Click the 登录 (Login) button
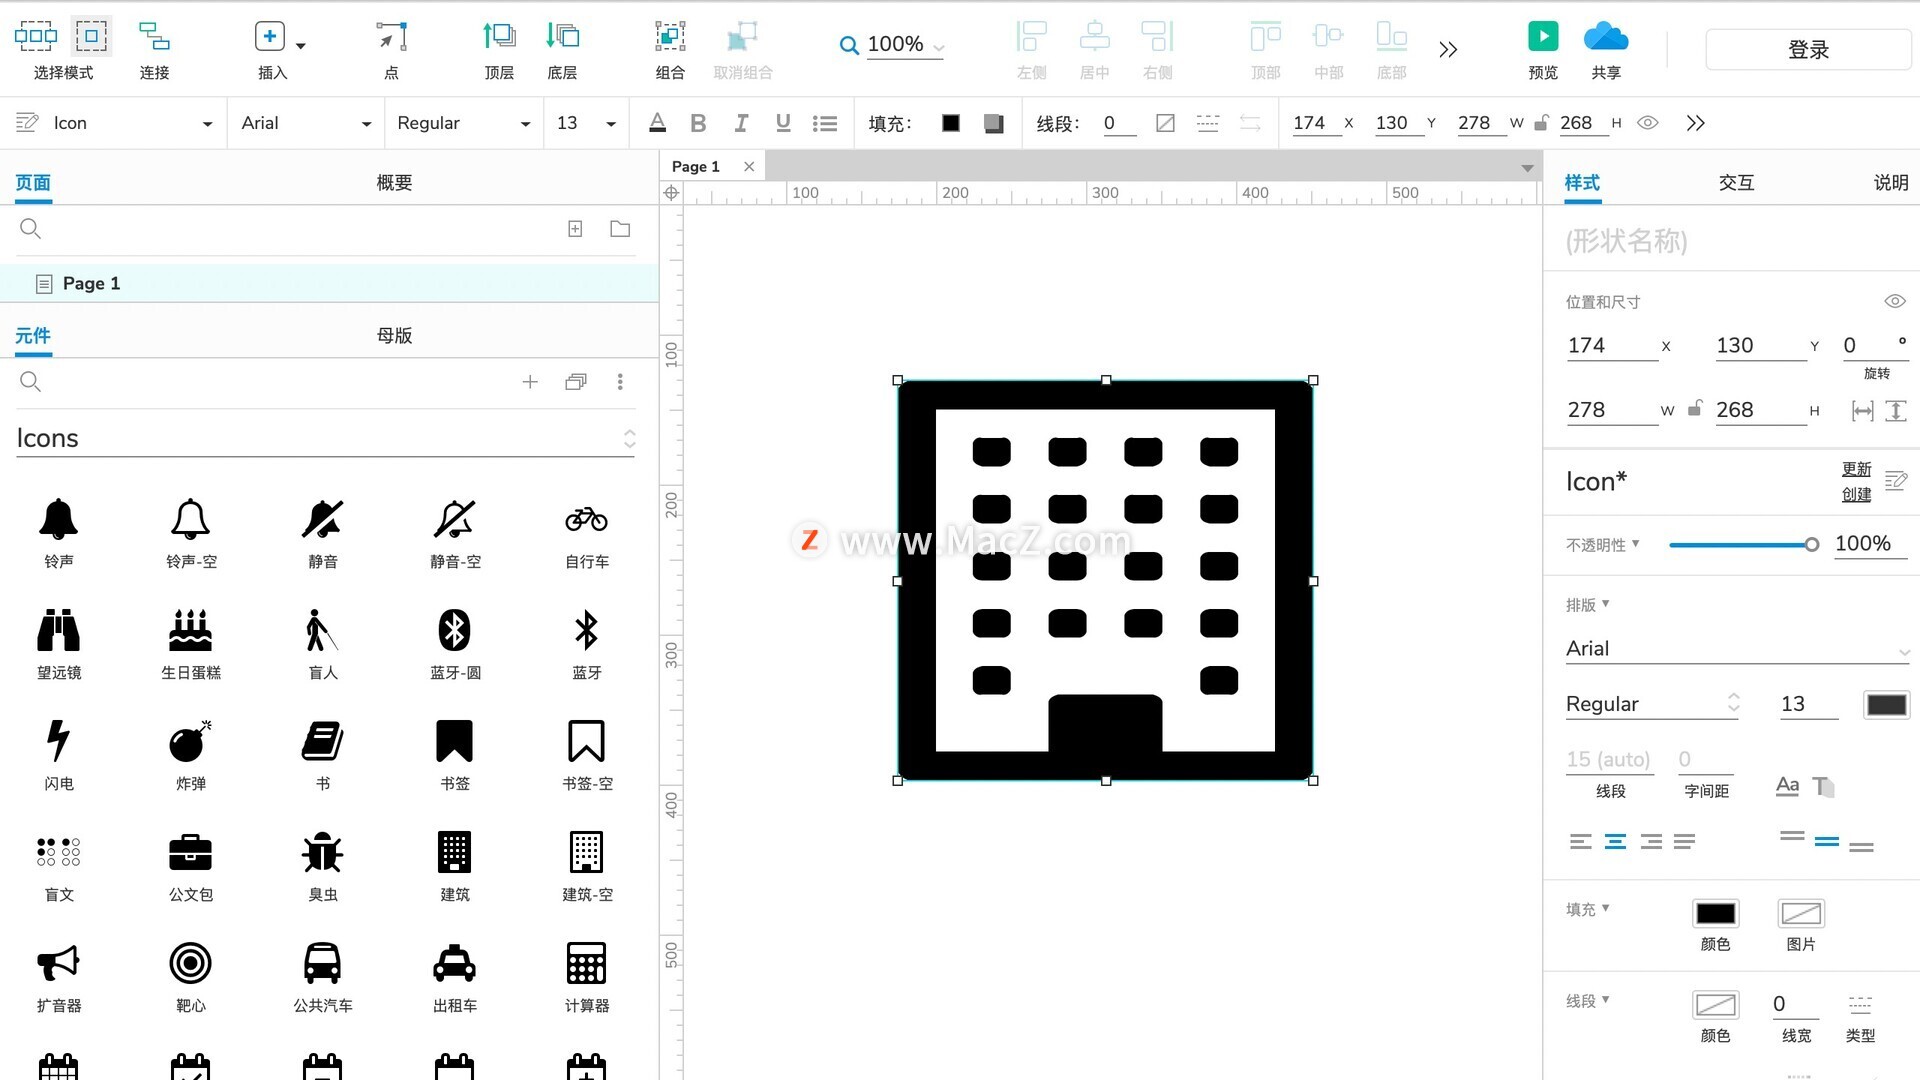 point(1807,49)
